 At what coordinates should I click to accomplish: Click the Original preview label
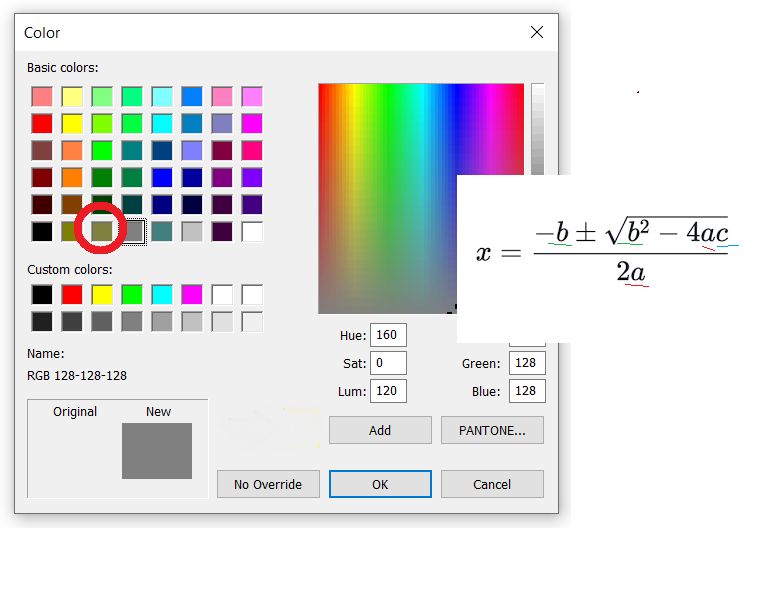point(75,411)
